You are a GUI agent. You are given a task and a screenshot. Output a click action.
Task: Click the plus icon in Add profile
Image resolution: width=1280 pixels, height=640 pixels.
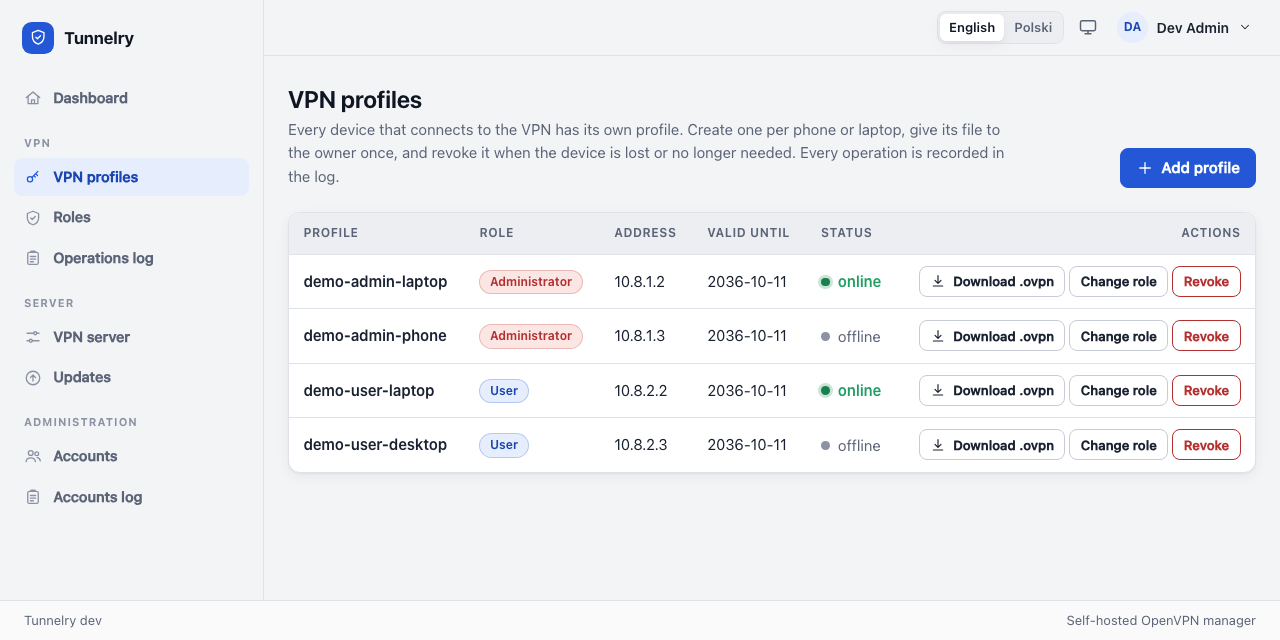[x=1145, y=168]
